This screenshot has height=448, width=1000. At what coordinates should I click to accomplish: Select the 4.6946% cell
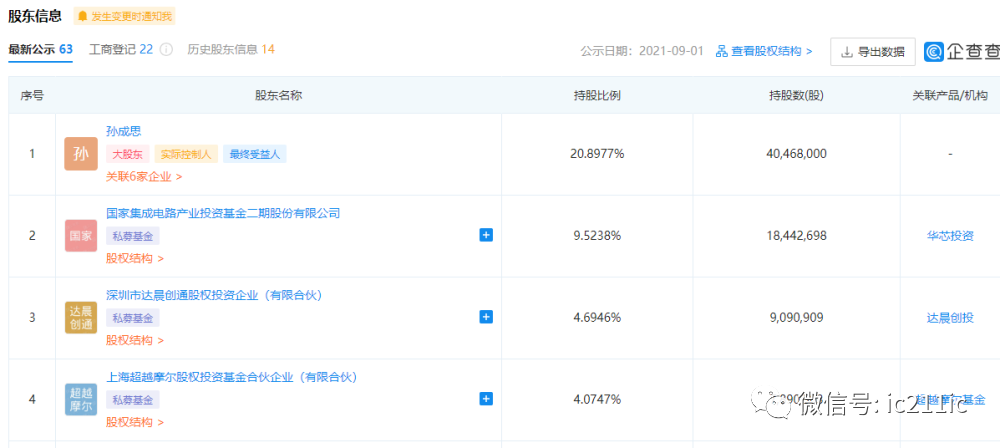[x=597, y=317]
